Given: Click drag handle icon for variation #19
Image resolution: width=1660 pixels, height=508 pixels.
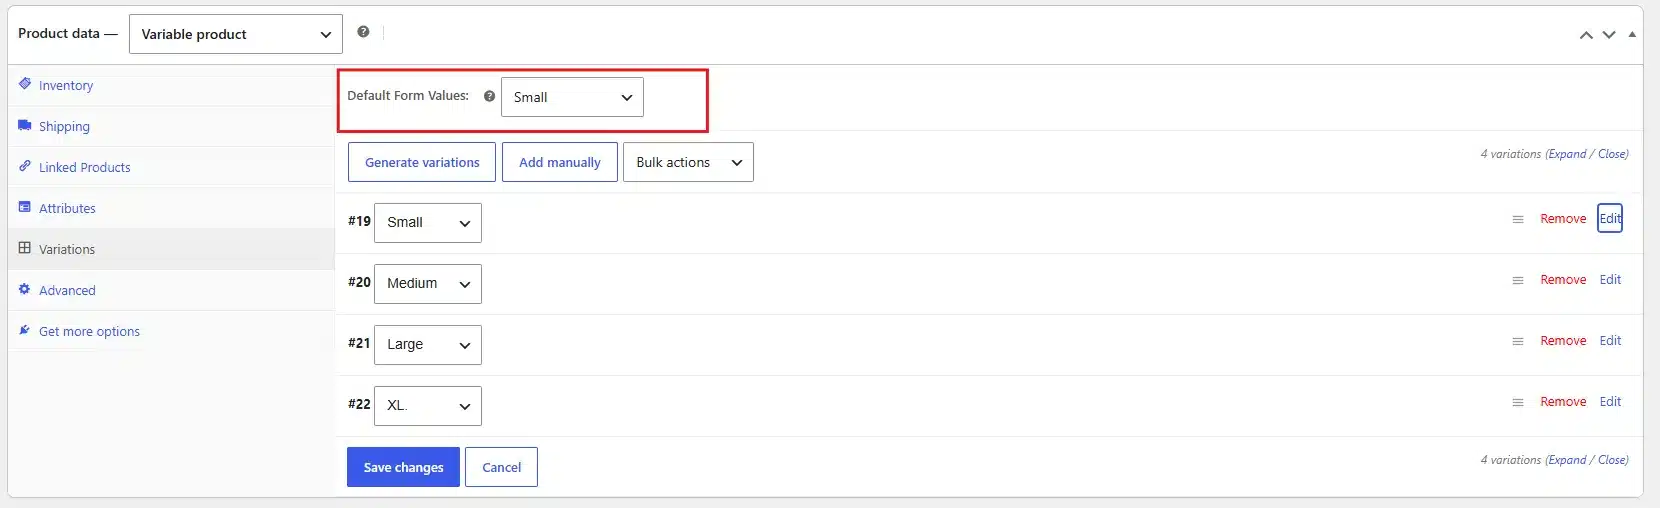Looking at the screenshot, I should pyautogui.click(x=1518, y=219).
